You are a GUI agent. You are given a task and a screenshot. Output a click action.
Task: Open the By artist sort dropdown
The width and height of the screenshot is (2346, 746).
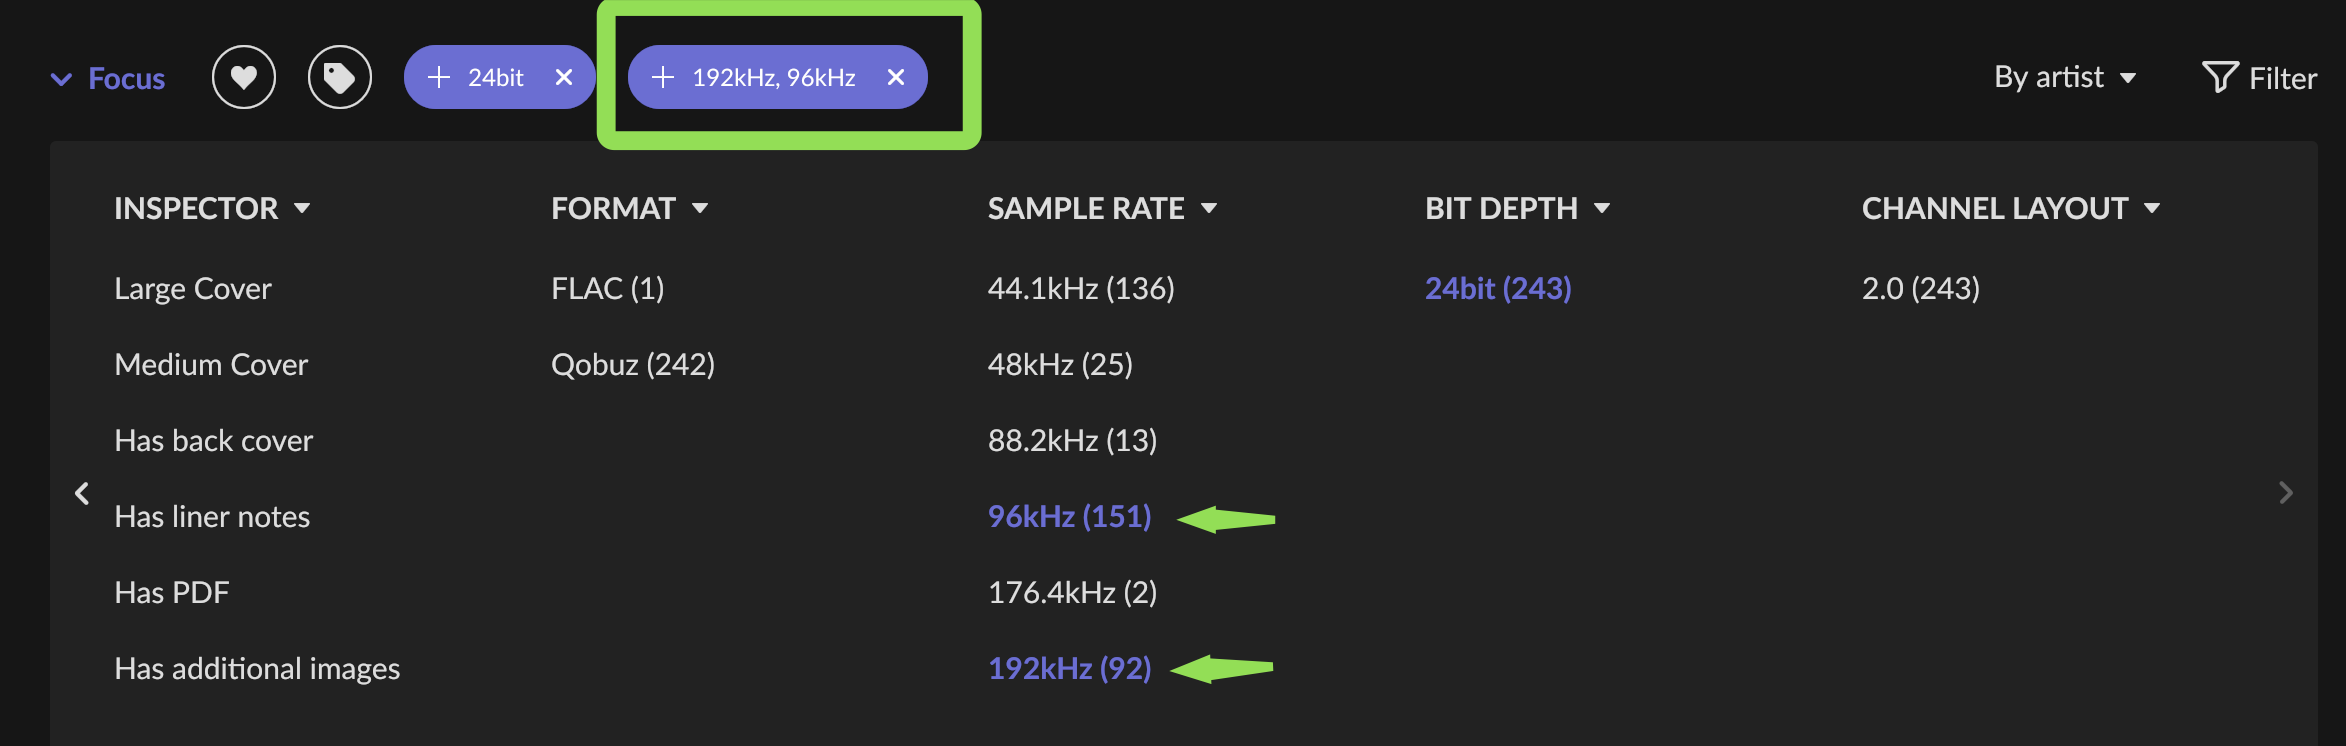[x=2065, y=77]
